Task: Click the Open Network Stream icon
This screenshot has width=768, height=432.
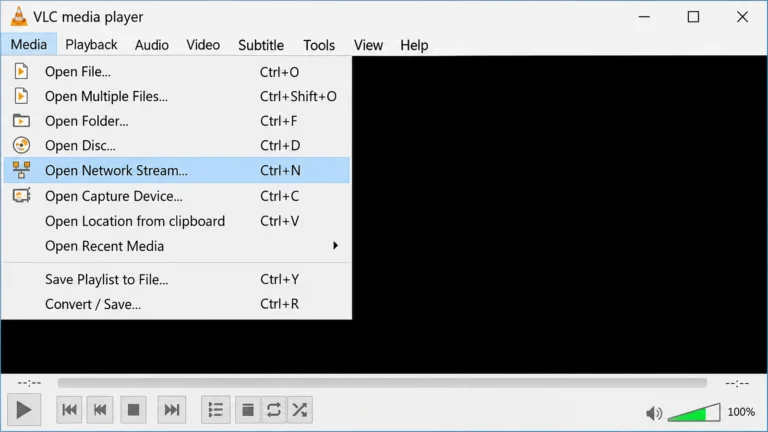Action: tap(21, 170)
